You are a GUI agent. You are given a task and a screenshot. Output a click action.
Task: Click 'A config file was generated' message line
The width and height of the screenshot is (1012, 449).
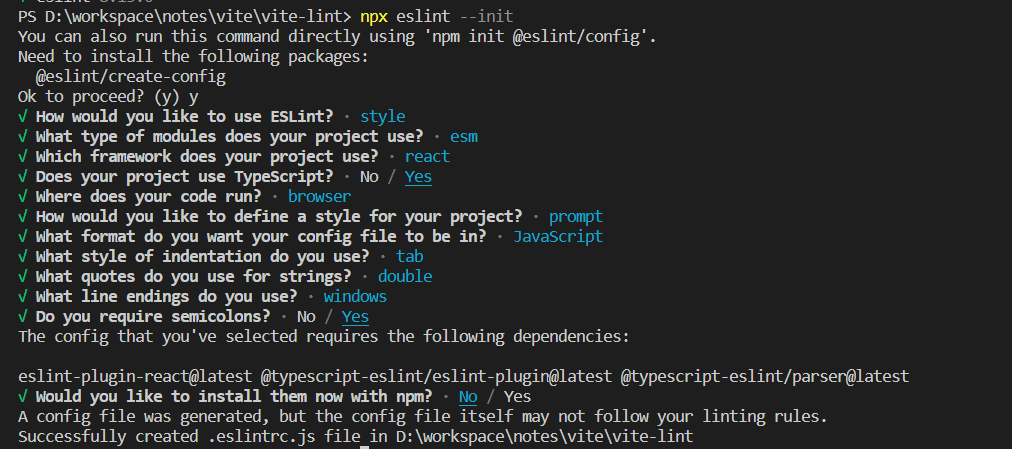423,417
